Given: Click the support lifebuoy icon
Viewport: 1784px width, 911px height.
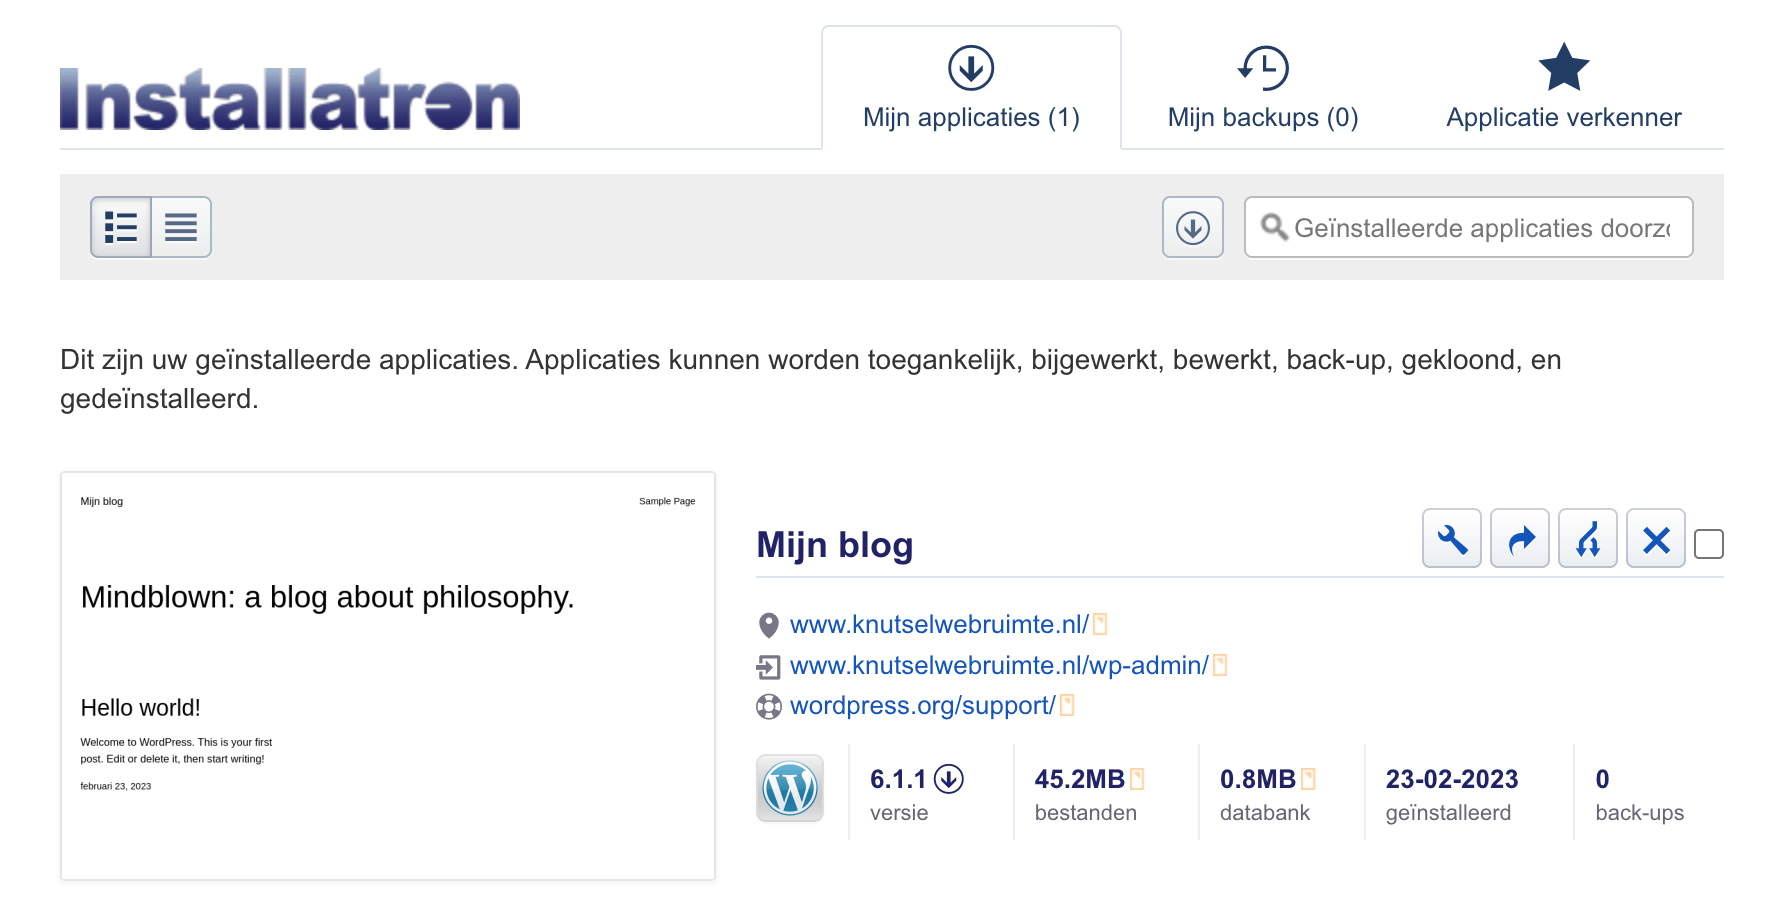Looking at the screenshot, I should [769, 707].
